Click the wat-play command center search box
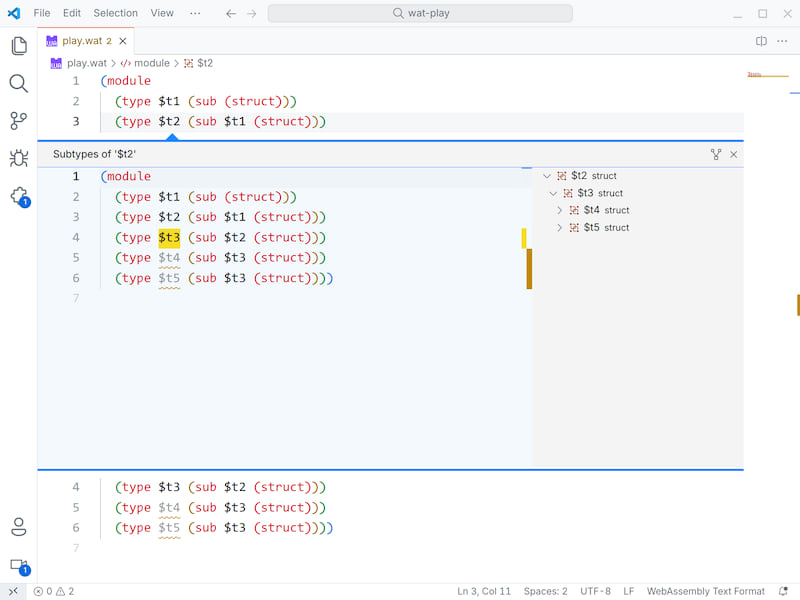800x600 pixels. click(x=420, y=13)
